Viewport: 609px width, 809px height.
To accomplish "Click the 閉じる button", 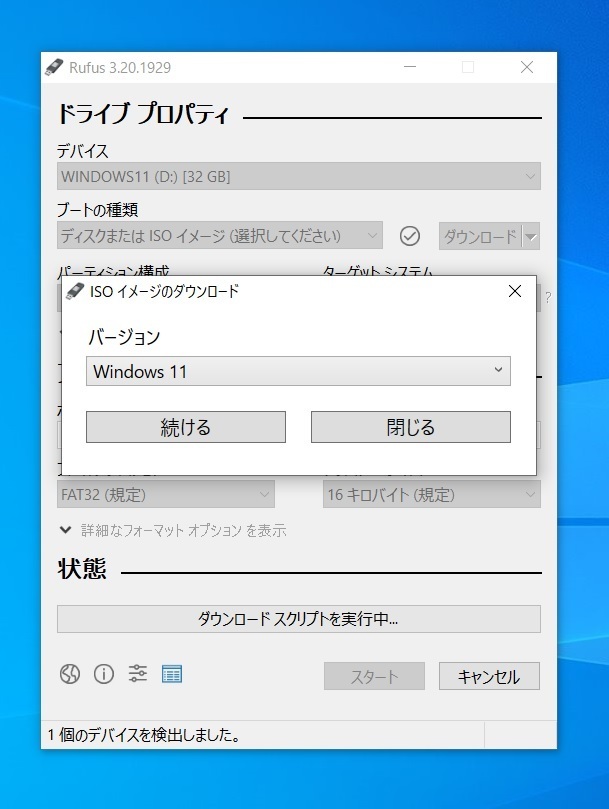I will [411, 427].
